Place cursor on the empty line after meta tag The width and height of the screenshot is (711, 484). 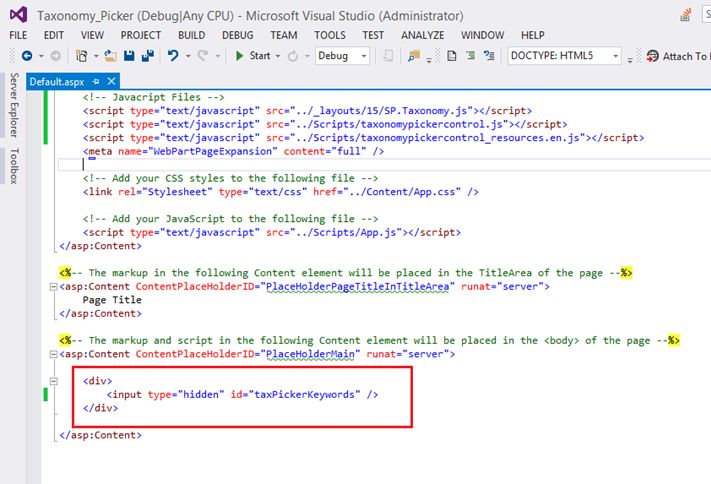pyautogui.click(x=384, y=165)
